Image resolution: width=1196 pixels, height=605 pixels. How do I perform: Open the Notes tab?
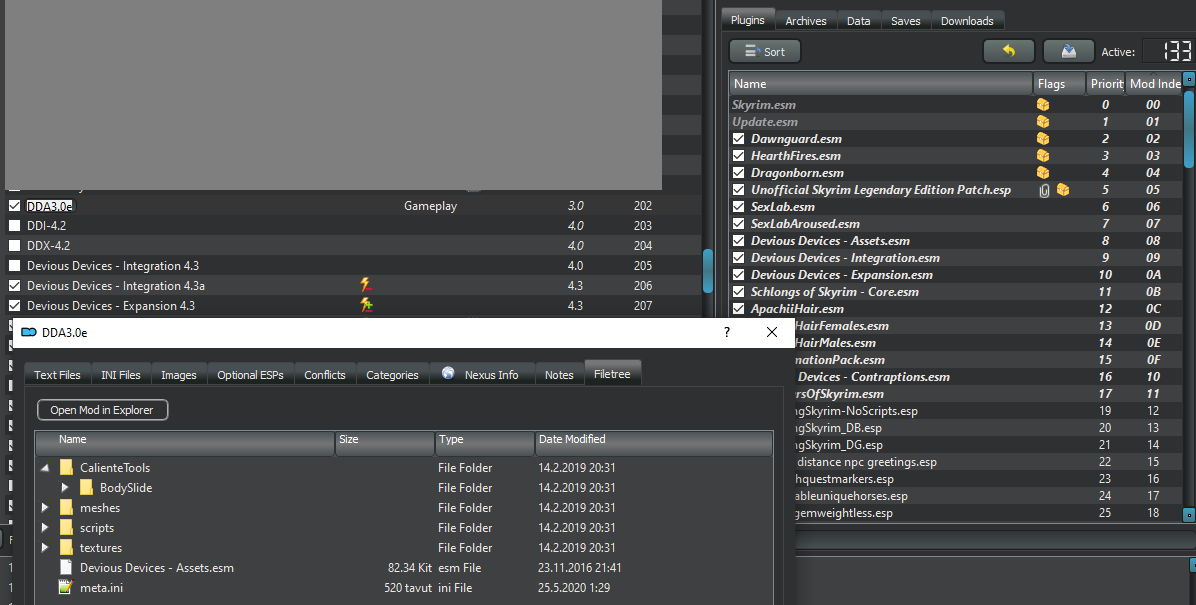(559, 375)
